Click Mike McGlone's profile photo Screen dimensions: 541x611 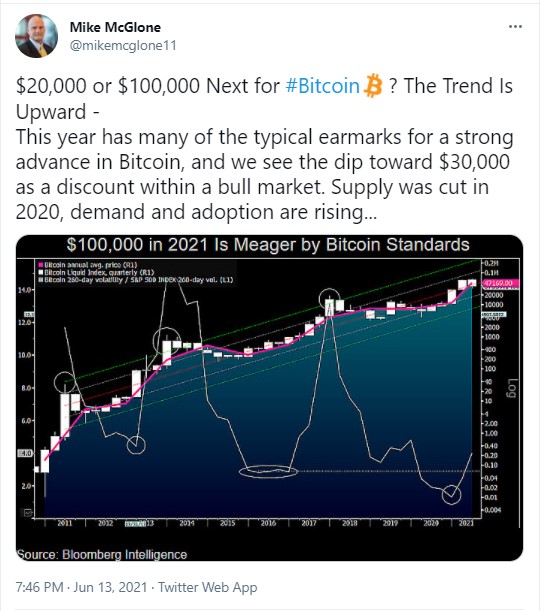click(36, 36)
